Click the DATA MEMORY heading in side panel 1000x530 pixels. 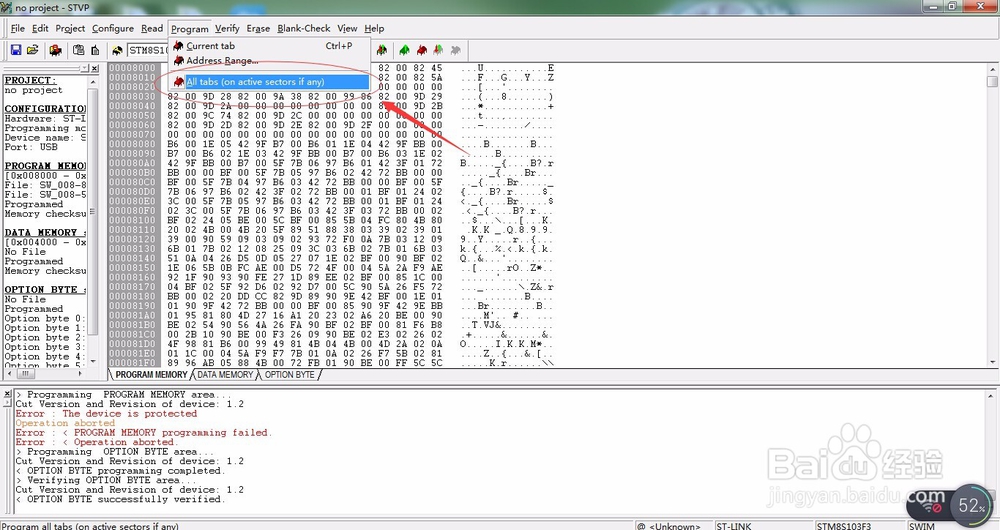45,233
